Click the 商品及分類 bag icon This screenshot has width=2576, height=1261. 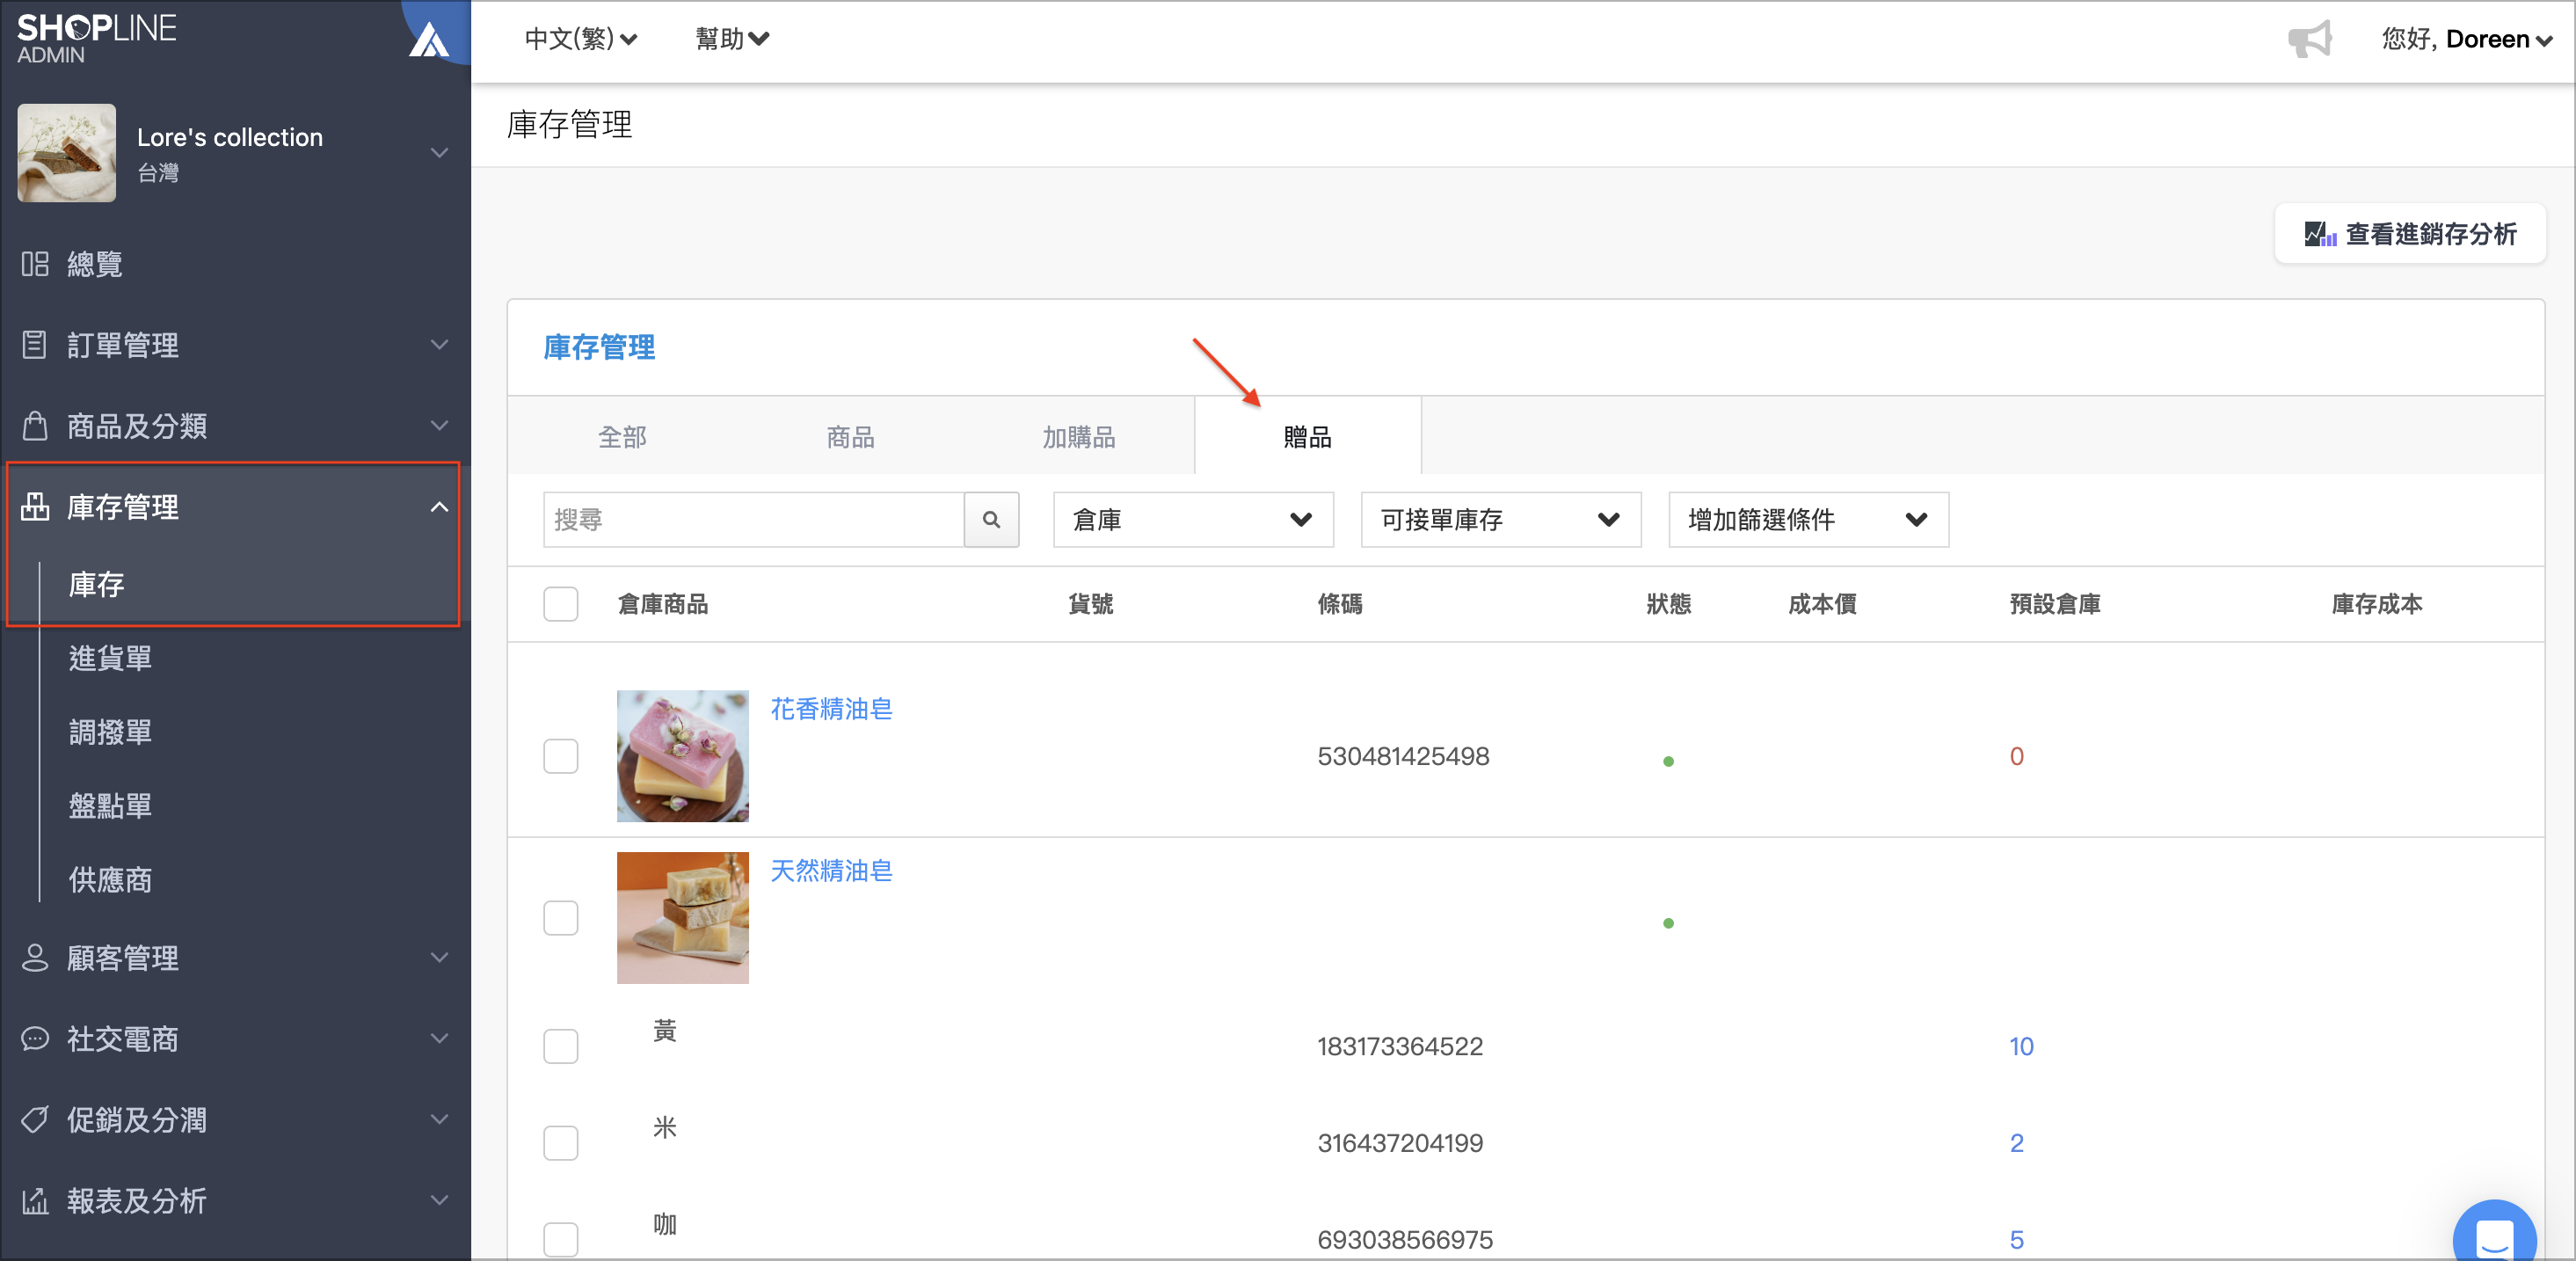(x=35, y=426)
